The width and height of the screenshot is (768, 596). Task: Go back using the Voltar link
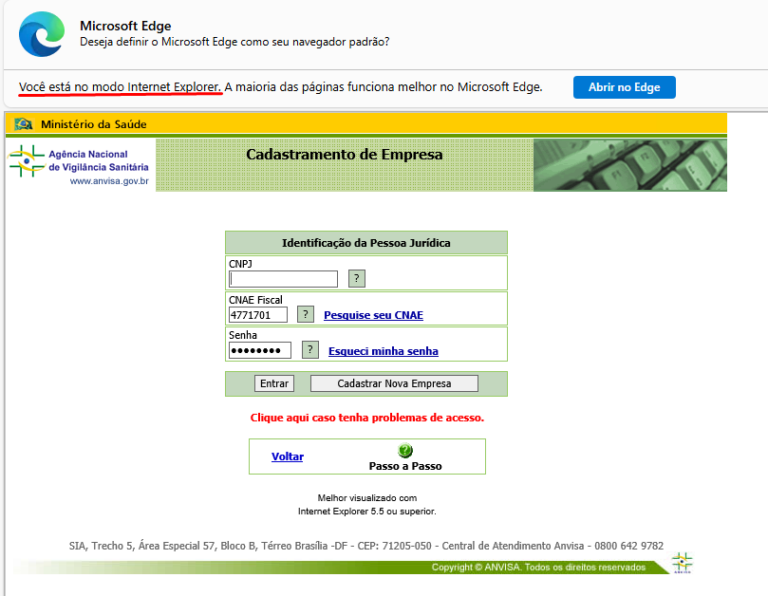tap(287, 457)
